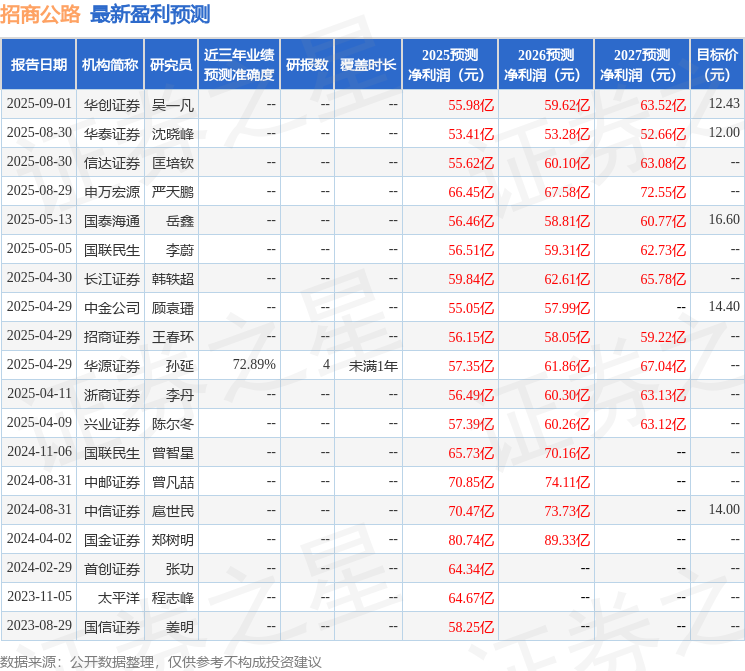The width and height of the screenshot is (745, 671).
Task: Click the 首创证券 institution cell
Action: coord(112,568)
